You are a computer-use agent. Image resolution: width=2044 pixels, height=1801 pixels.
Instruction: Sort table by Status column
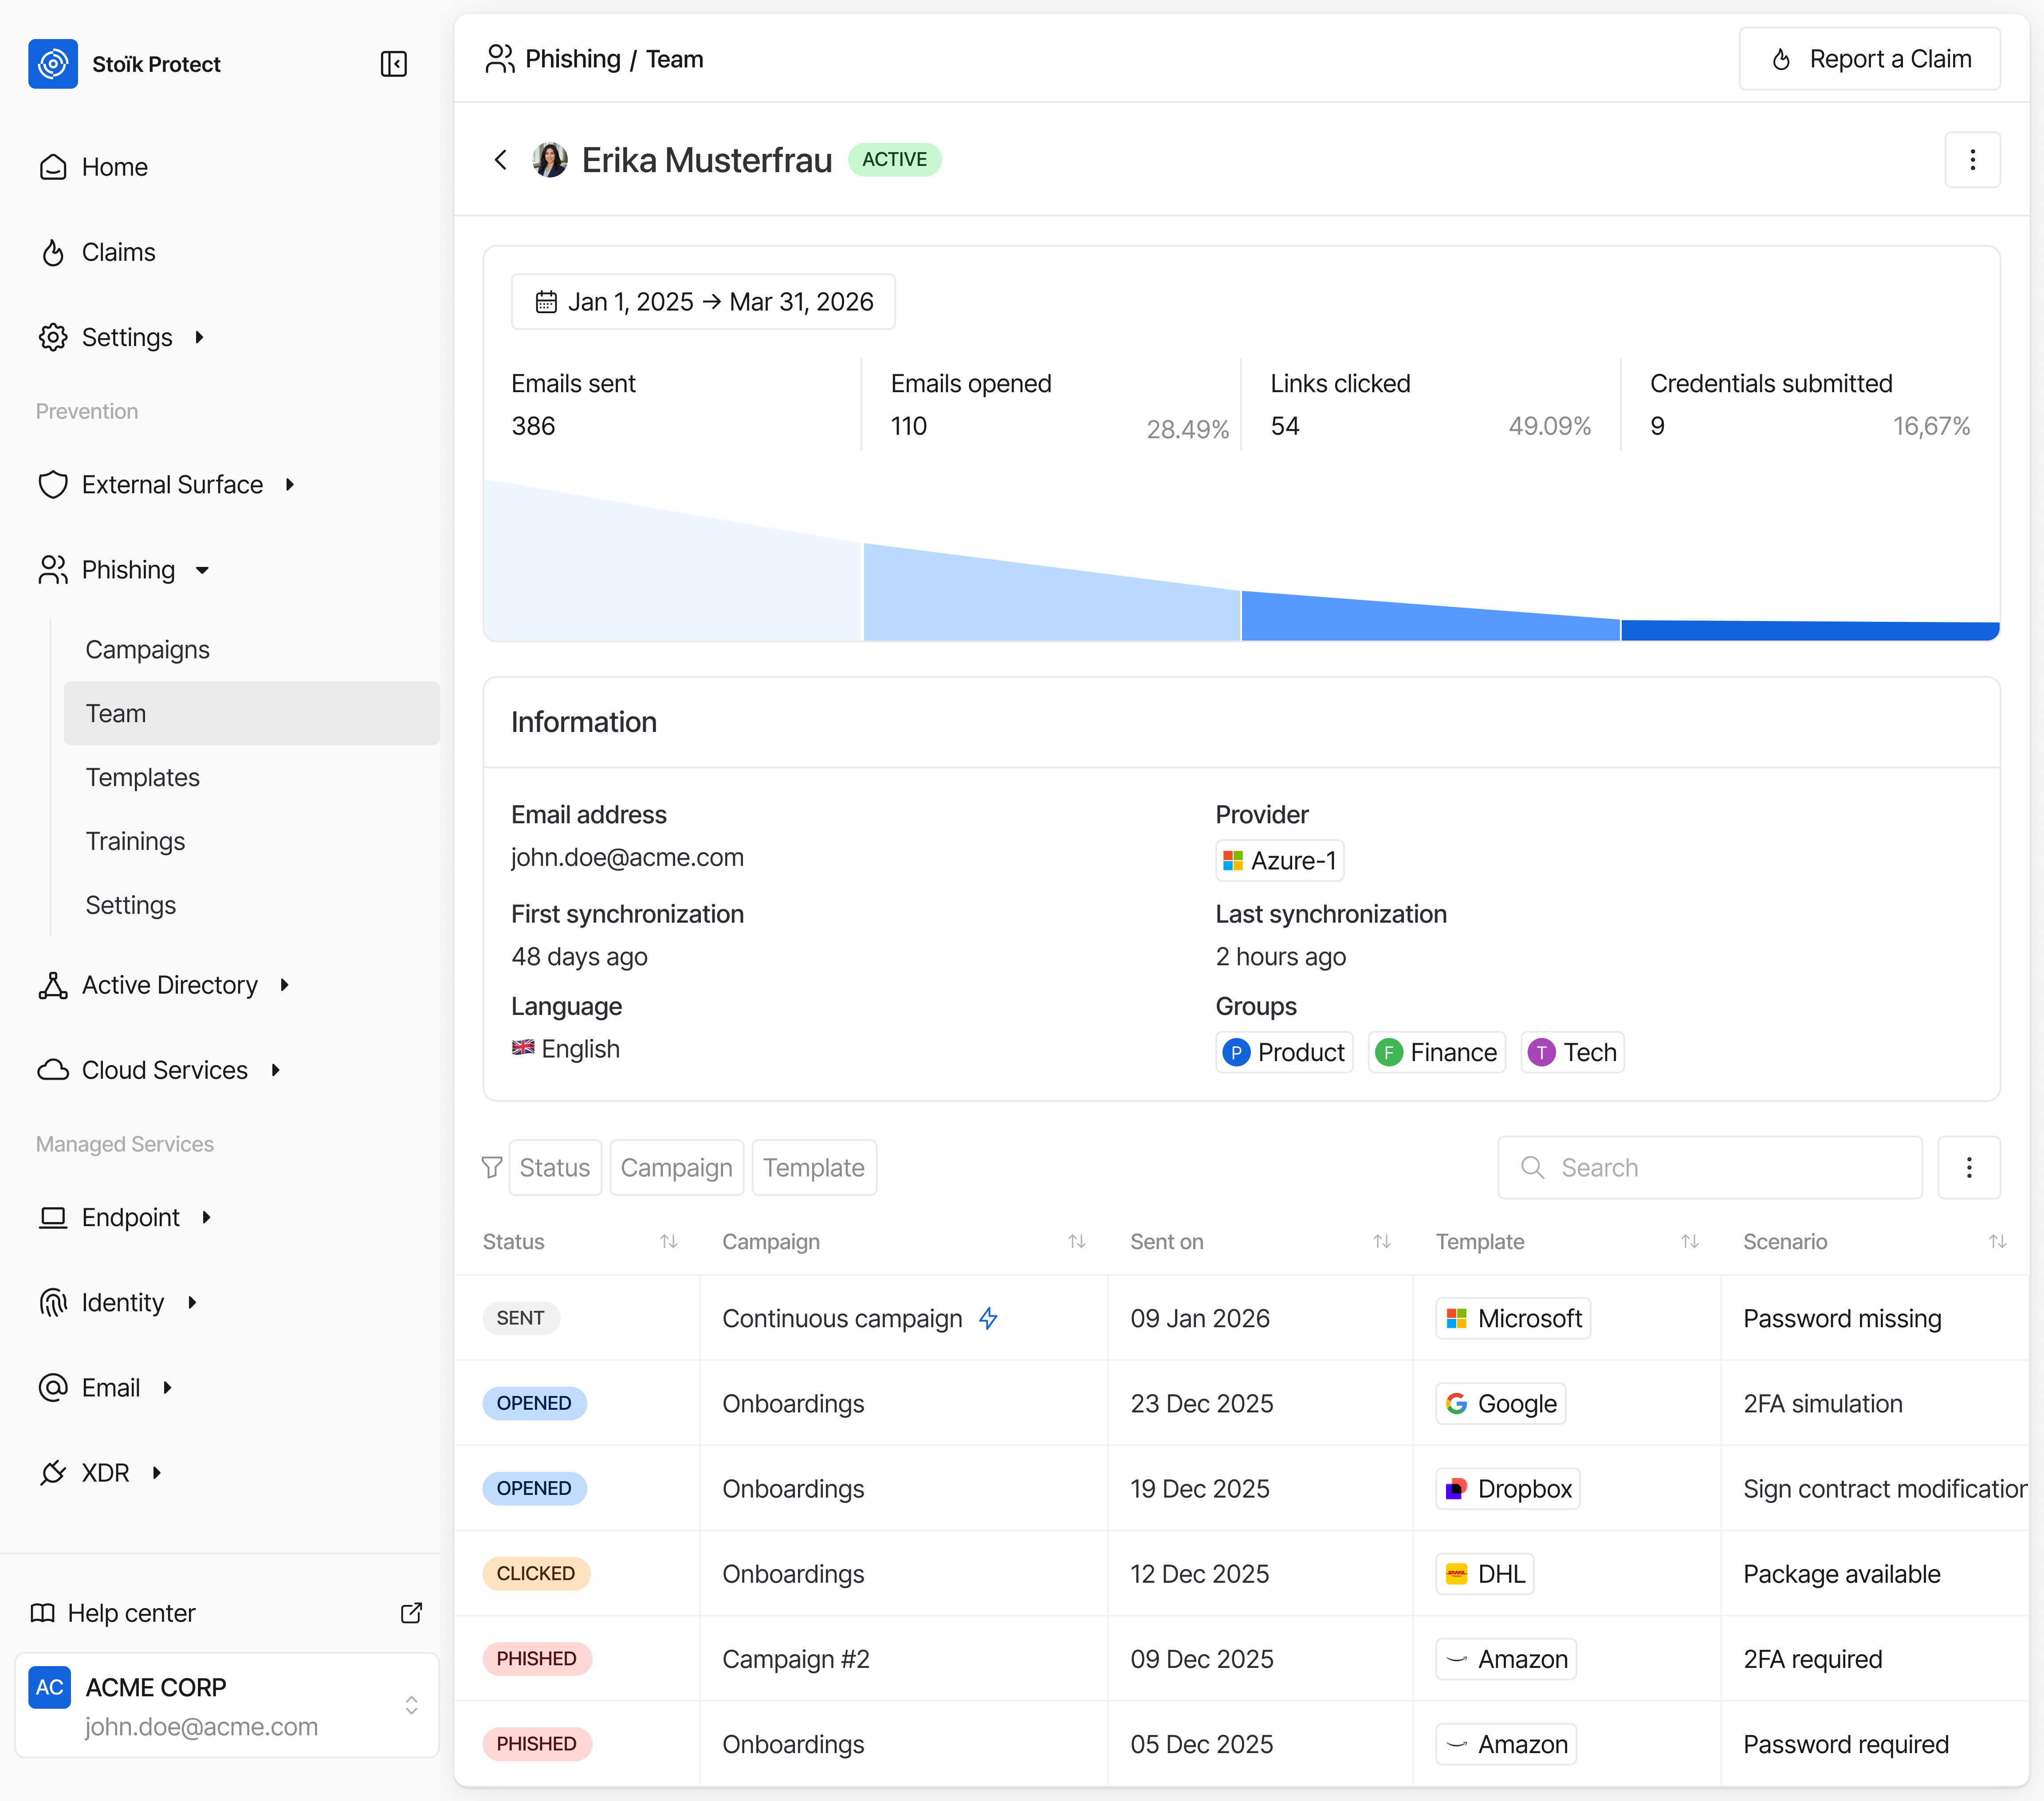point(668,1241)
